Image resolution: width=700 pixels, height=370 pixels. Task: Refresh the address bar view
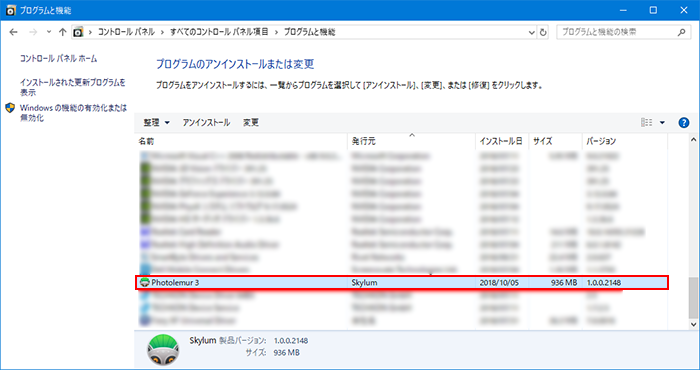click(543, 32)
